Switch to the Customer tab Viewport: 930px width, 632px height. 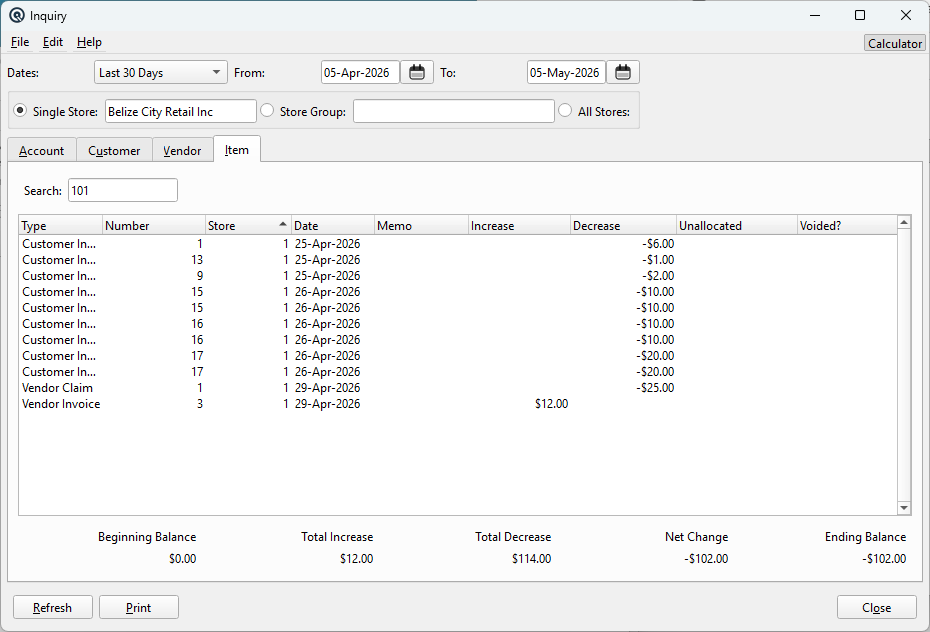tap(114, 151)
